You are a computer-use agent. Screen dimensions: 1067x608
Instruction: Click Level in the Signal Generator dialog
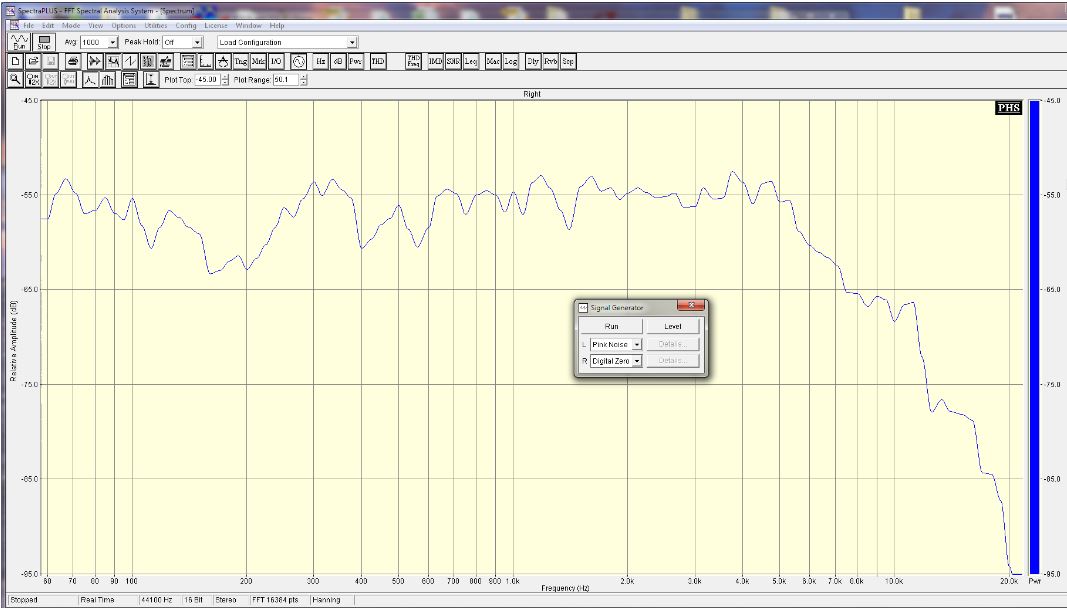point(672,326)
